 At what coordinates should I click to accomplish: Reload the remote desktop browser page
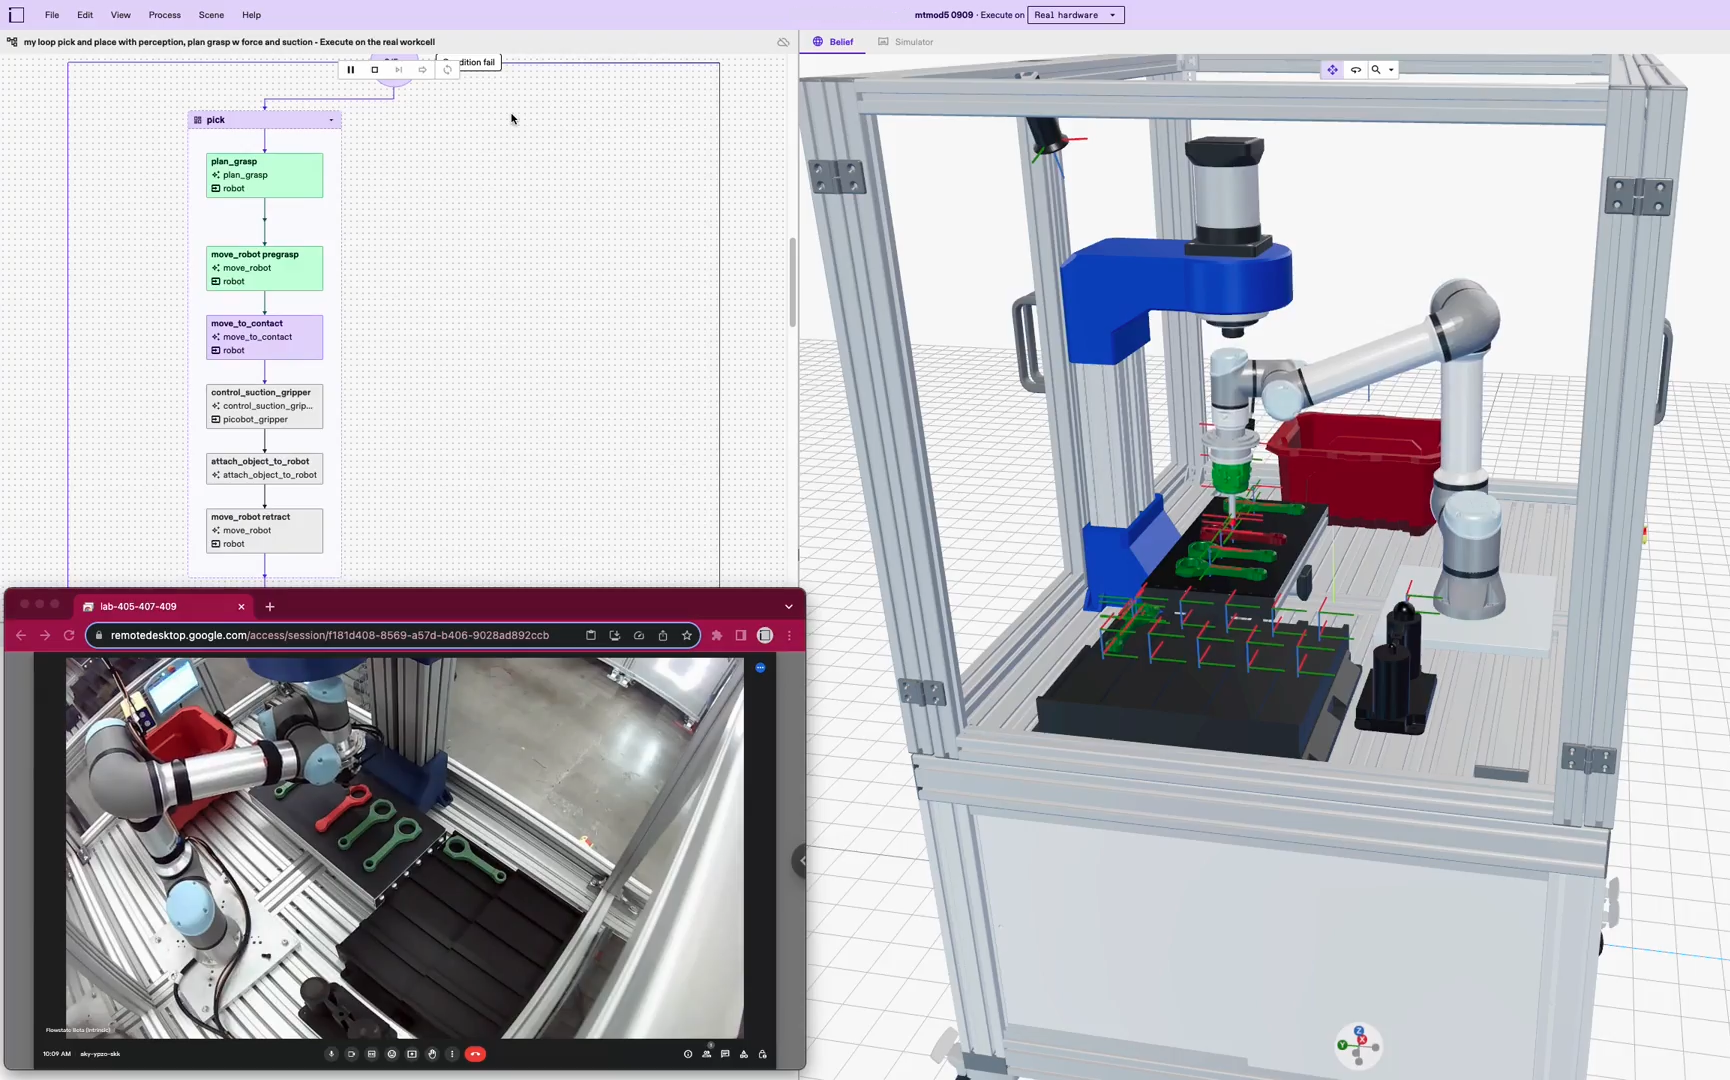click(x=69, y=635)
